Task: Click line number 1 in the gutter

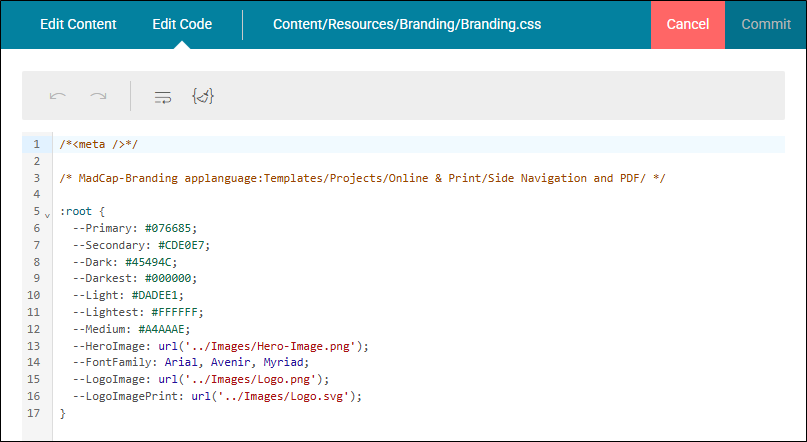Action: click(x=37, y=145)
